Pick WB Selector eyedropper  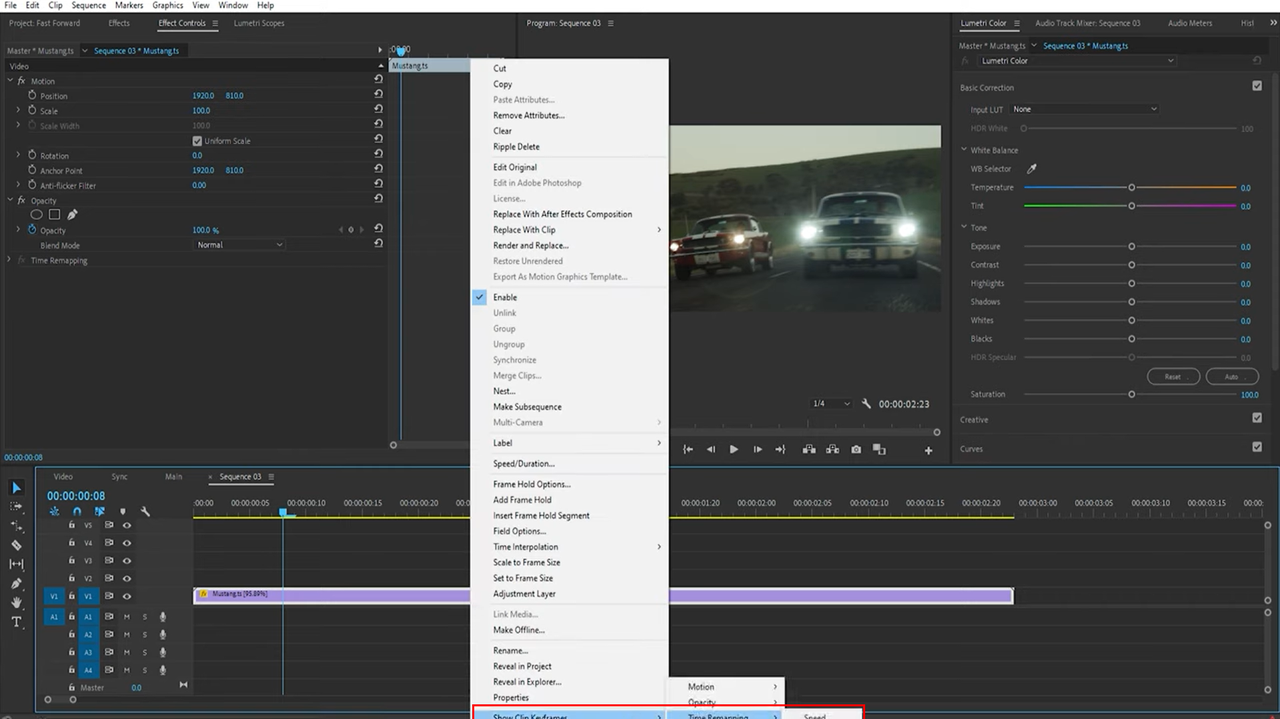point(1031,169)
